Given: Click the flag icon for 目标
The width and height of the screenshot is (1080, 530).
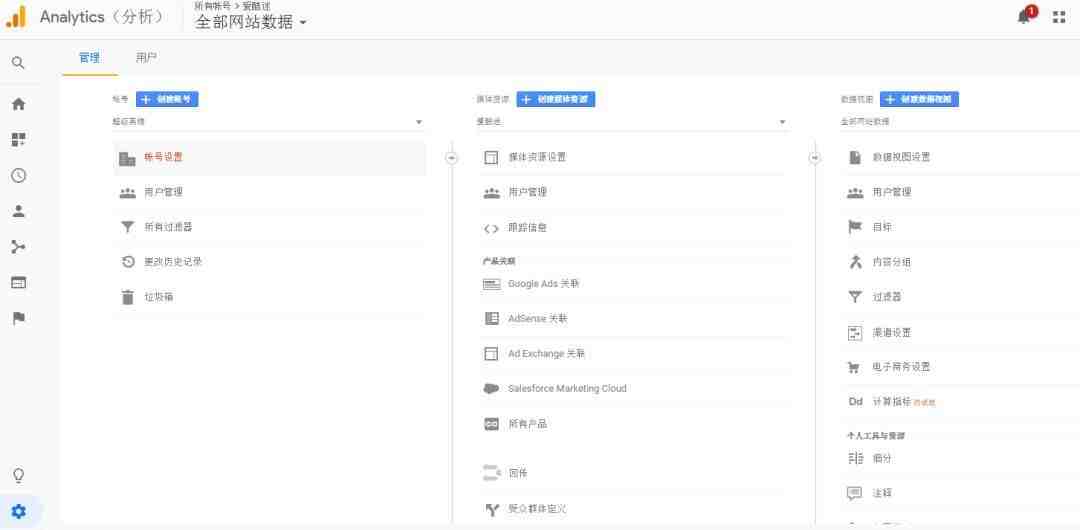Looking at the screenshot, I should (x=855, y=227).
